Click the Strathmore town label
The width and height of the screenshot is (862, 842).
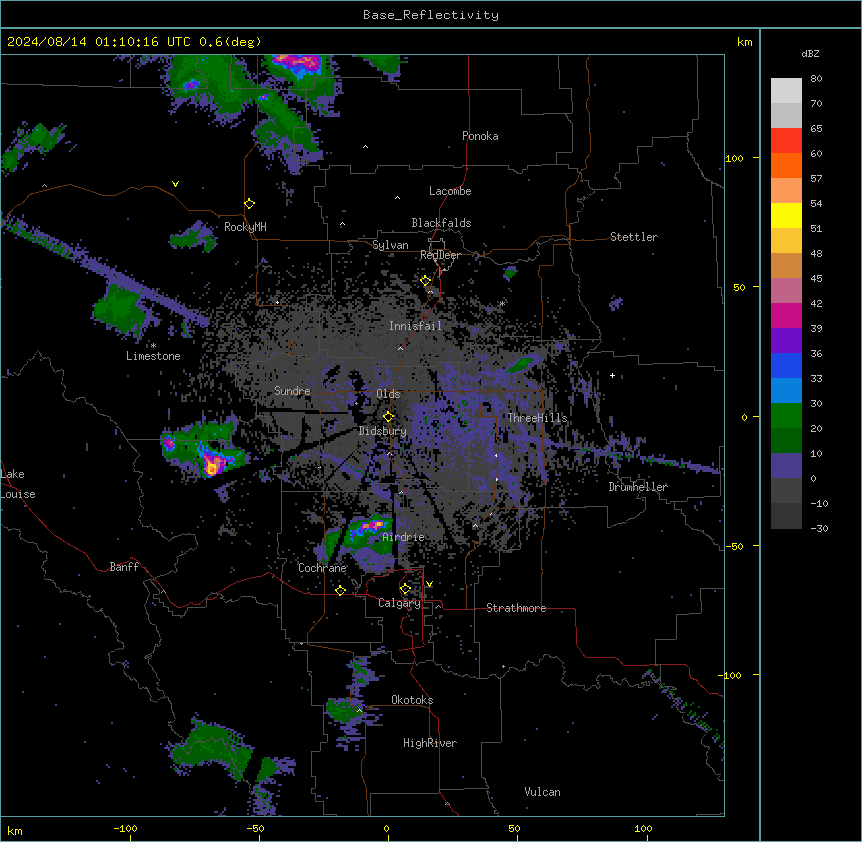coord(516,608)
